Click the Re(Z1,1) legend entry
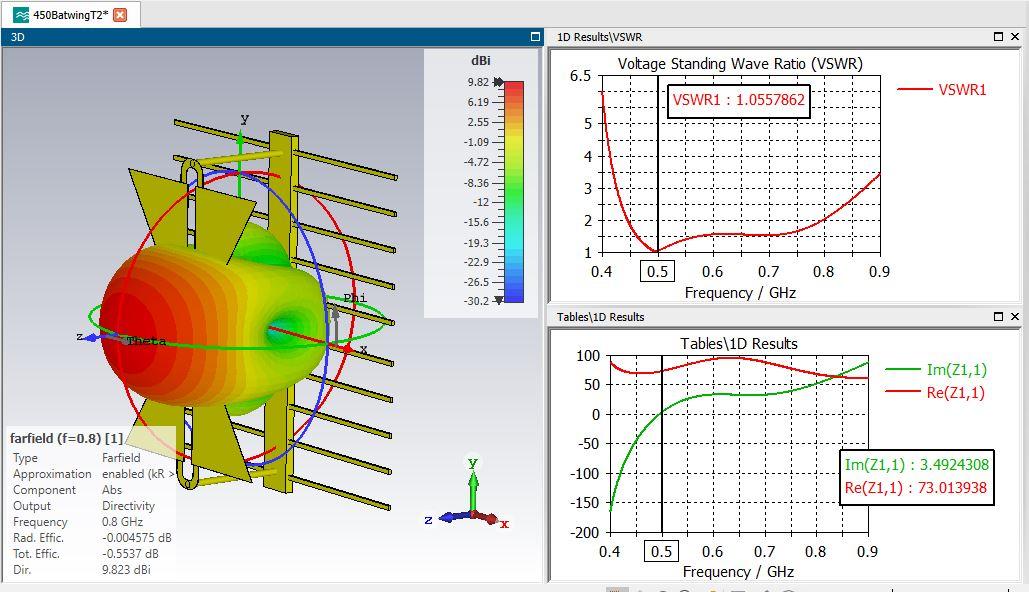This screenshot has width=1029, height=592. point(936,392)
